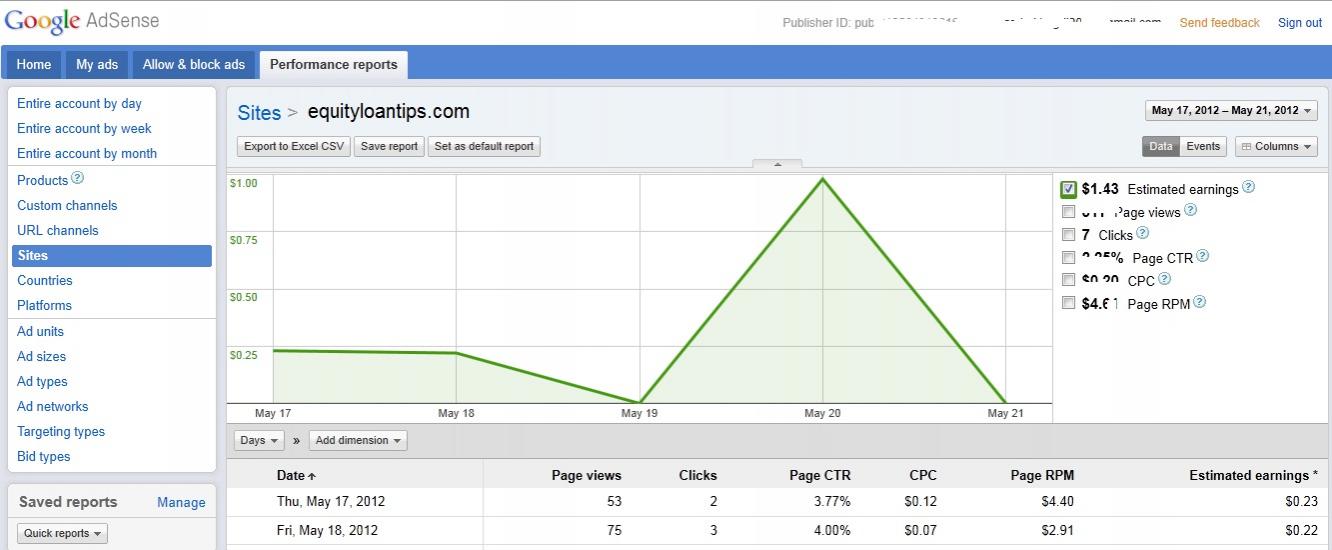
Task: Open the My ads tab
Action: [x=97, y=64]
